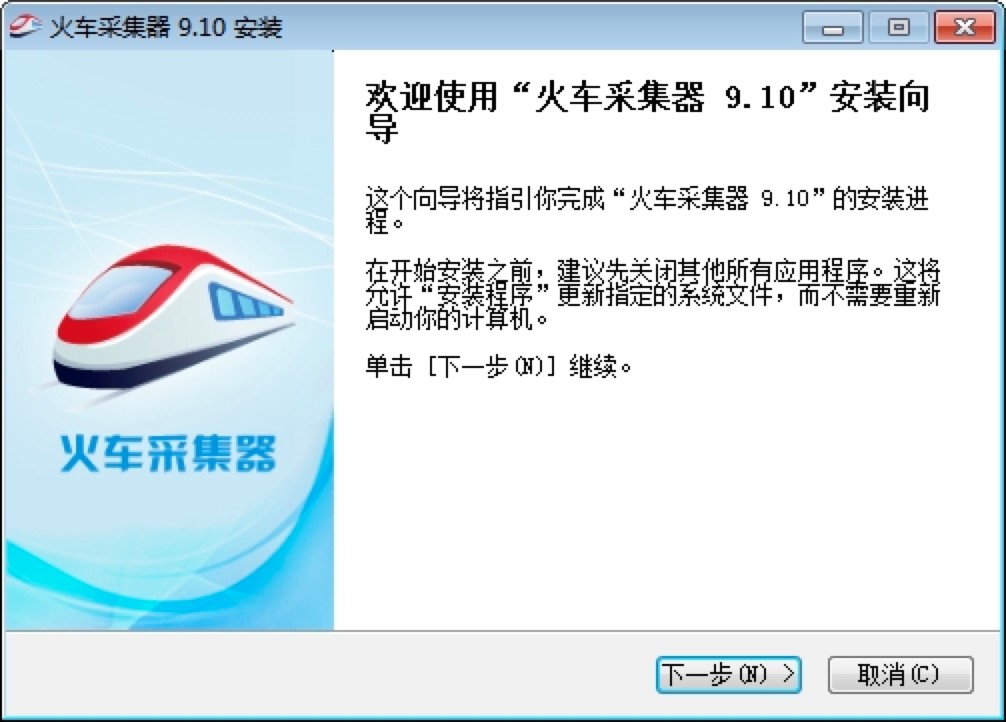Click the gray bottom bar beside 下一步

tap(327, 674)
